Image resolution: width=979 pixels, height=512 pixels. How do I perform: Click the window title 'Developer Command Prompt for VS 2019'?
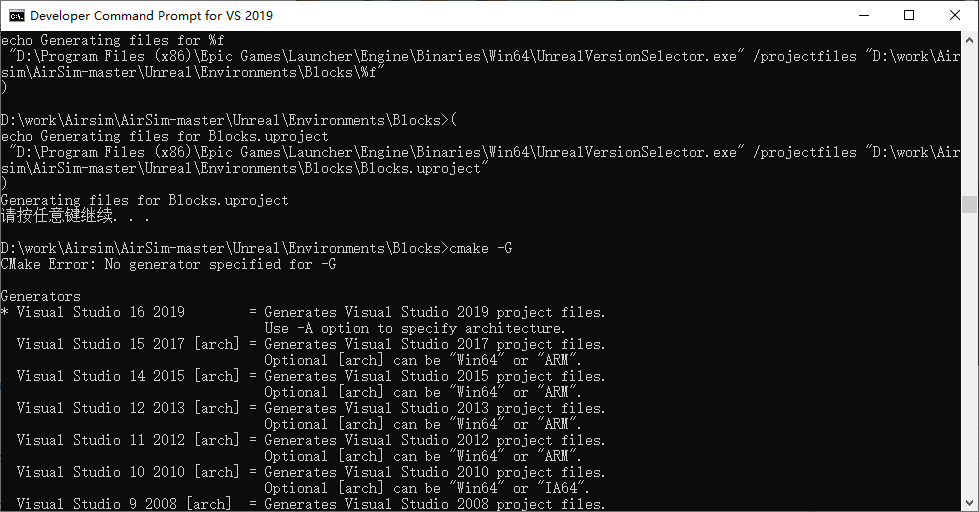tap(151, 16)
